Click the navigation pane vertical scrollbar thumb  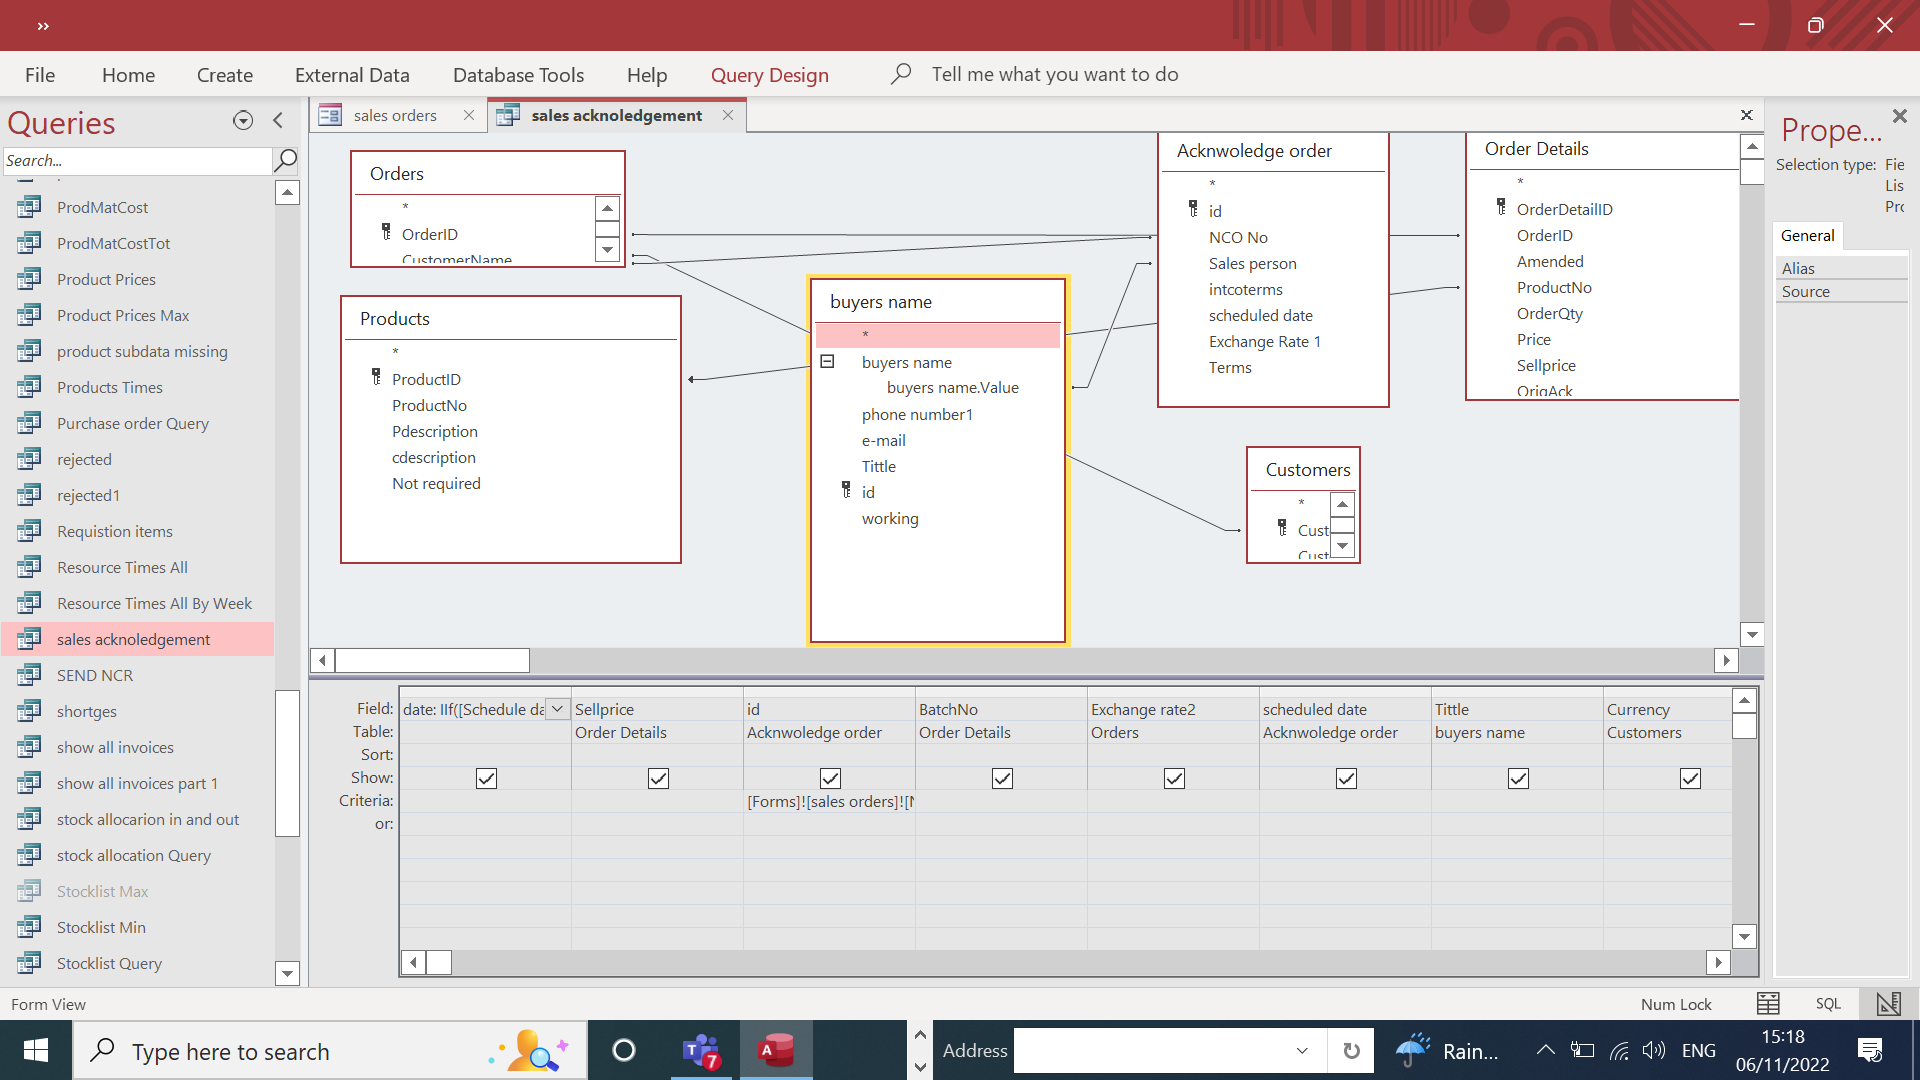(288, 762)
